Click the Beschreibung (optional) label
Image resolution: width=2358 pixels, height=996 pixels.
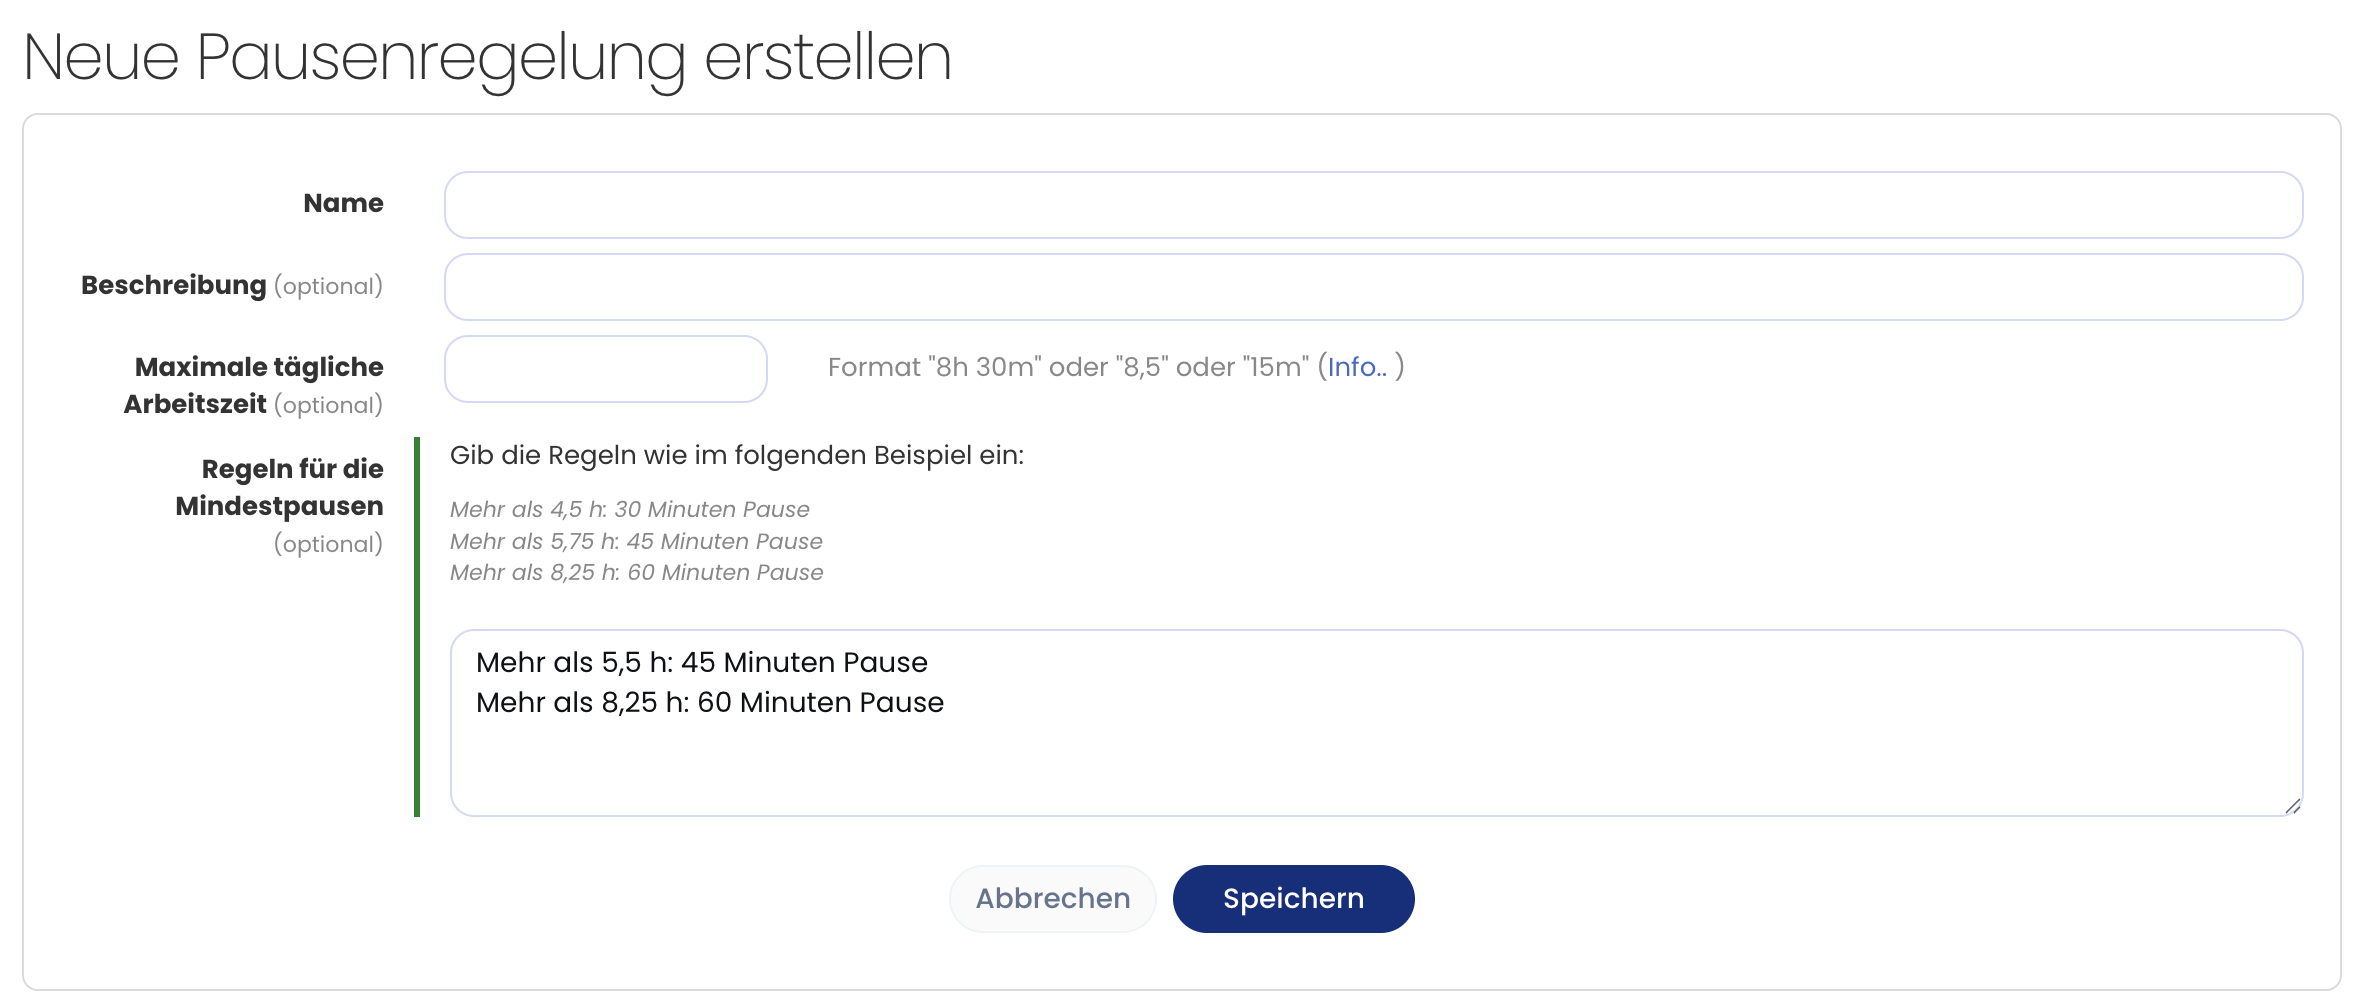231,285
